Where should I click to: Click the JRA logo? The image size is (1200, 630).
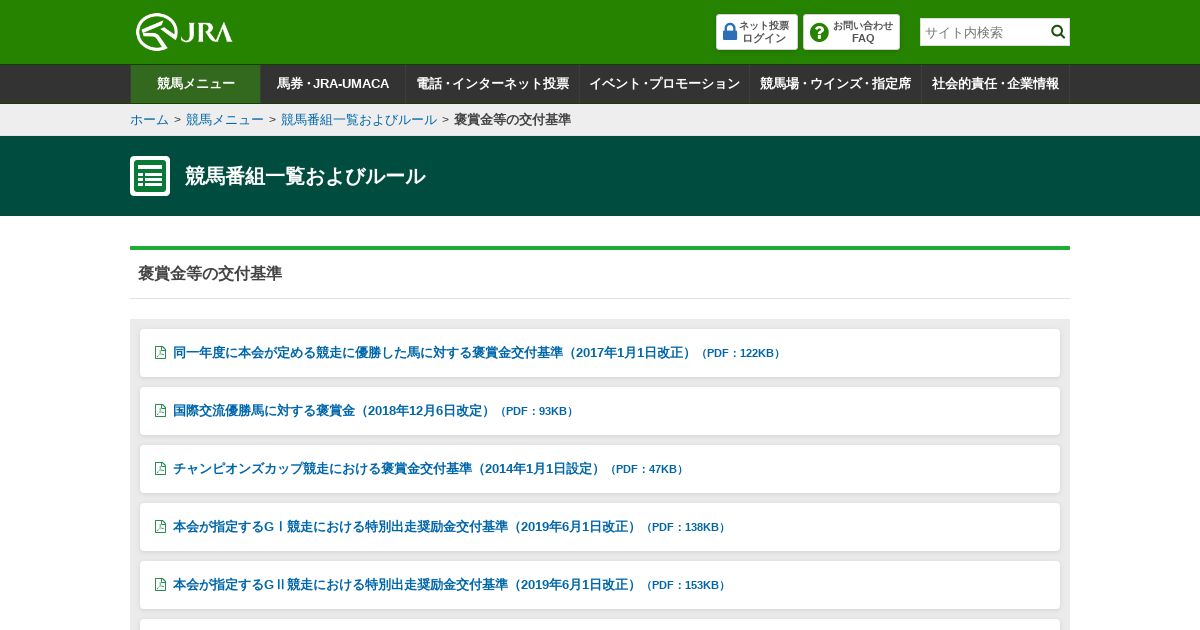point(184,32)
